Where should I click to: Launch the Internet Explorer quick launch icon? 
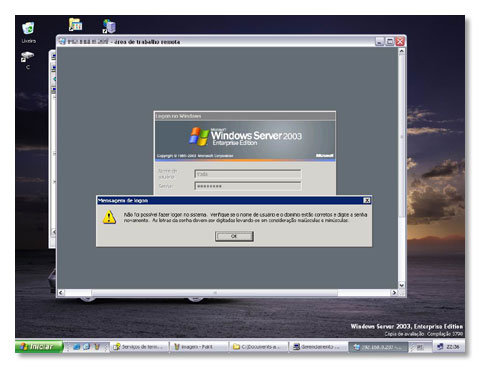click(77, 347)
